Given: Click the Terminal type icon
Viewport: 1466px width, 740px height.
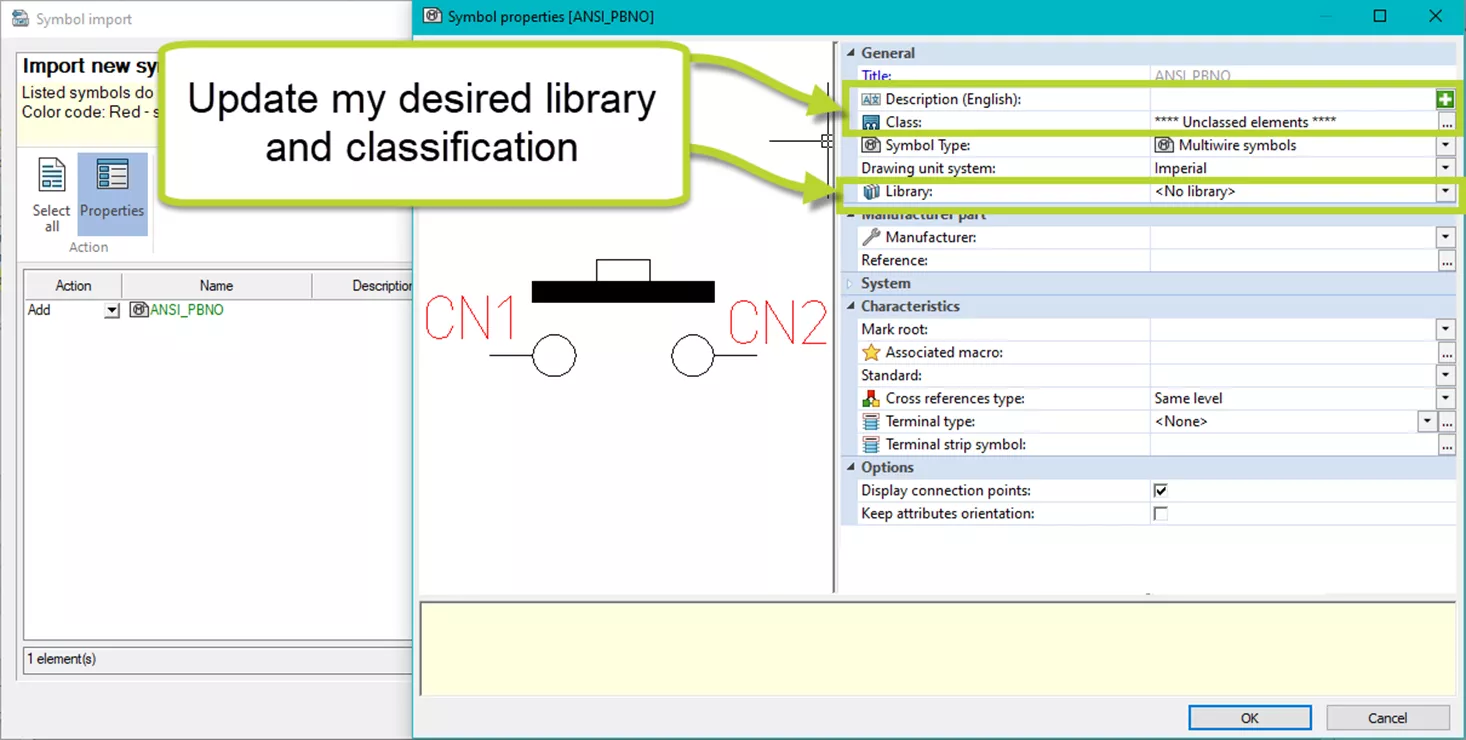Looking at the screenshot, I should [x=871, y=421].
